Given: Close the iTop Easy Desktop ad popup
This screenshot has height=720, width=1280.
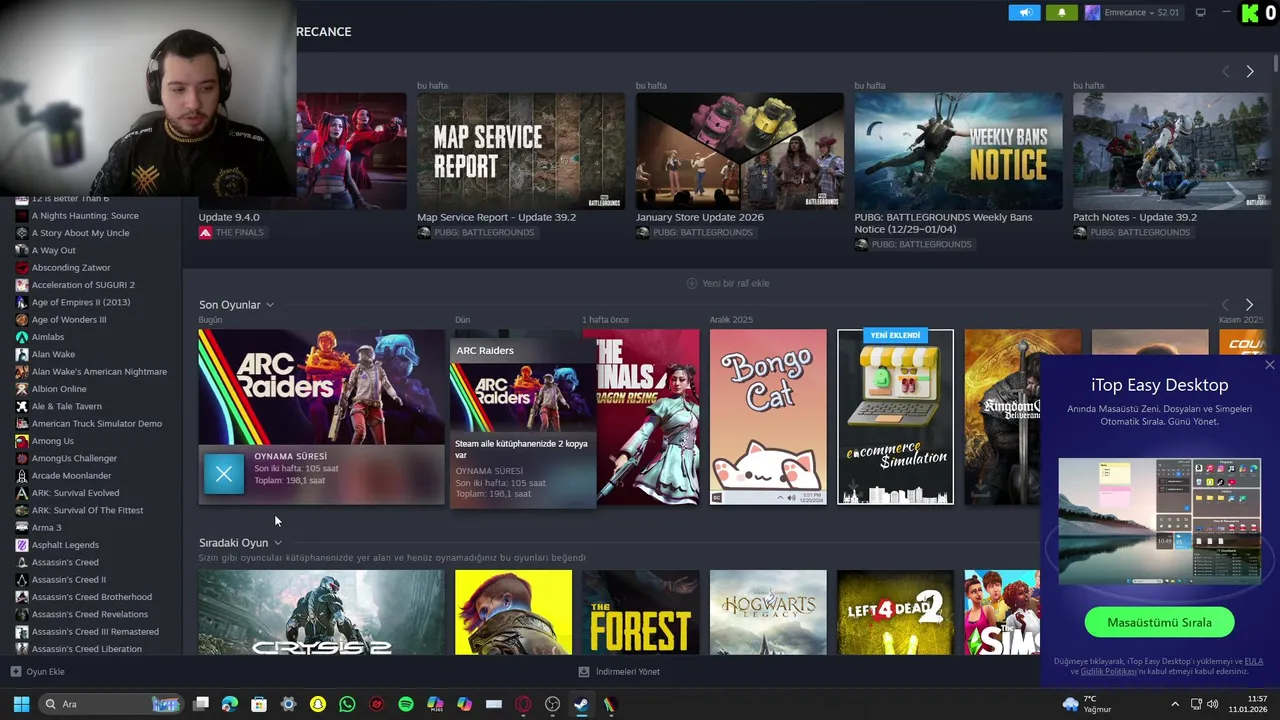Looking at the screenshot, I should pyautogui.click(x=1269, y=365).
